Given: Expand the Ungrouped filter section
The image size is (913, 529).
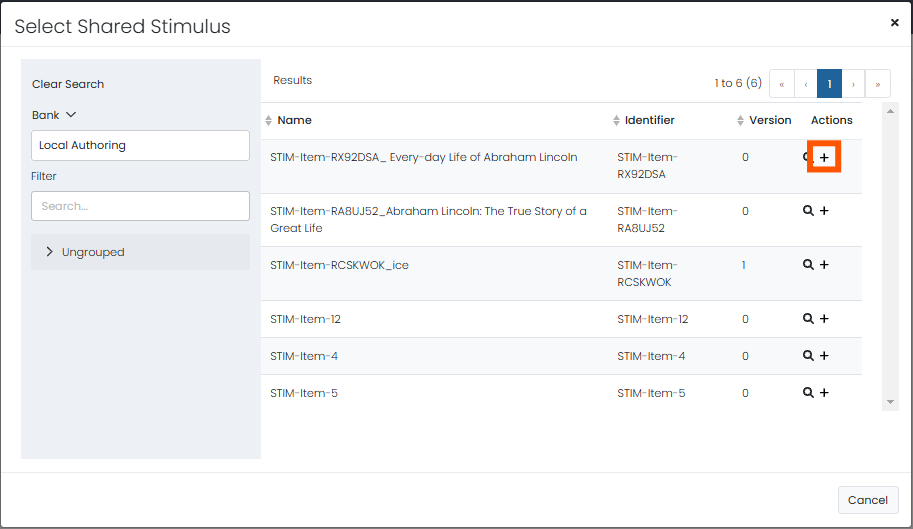Looking at the screenshot, I should [x=140, y=252].
